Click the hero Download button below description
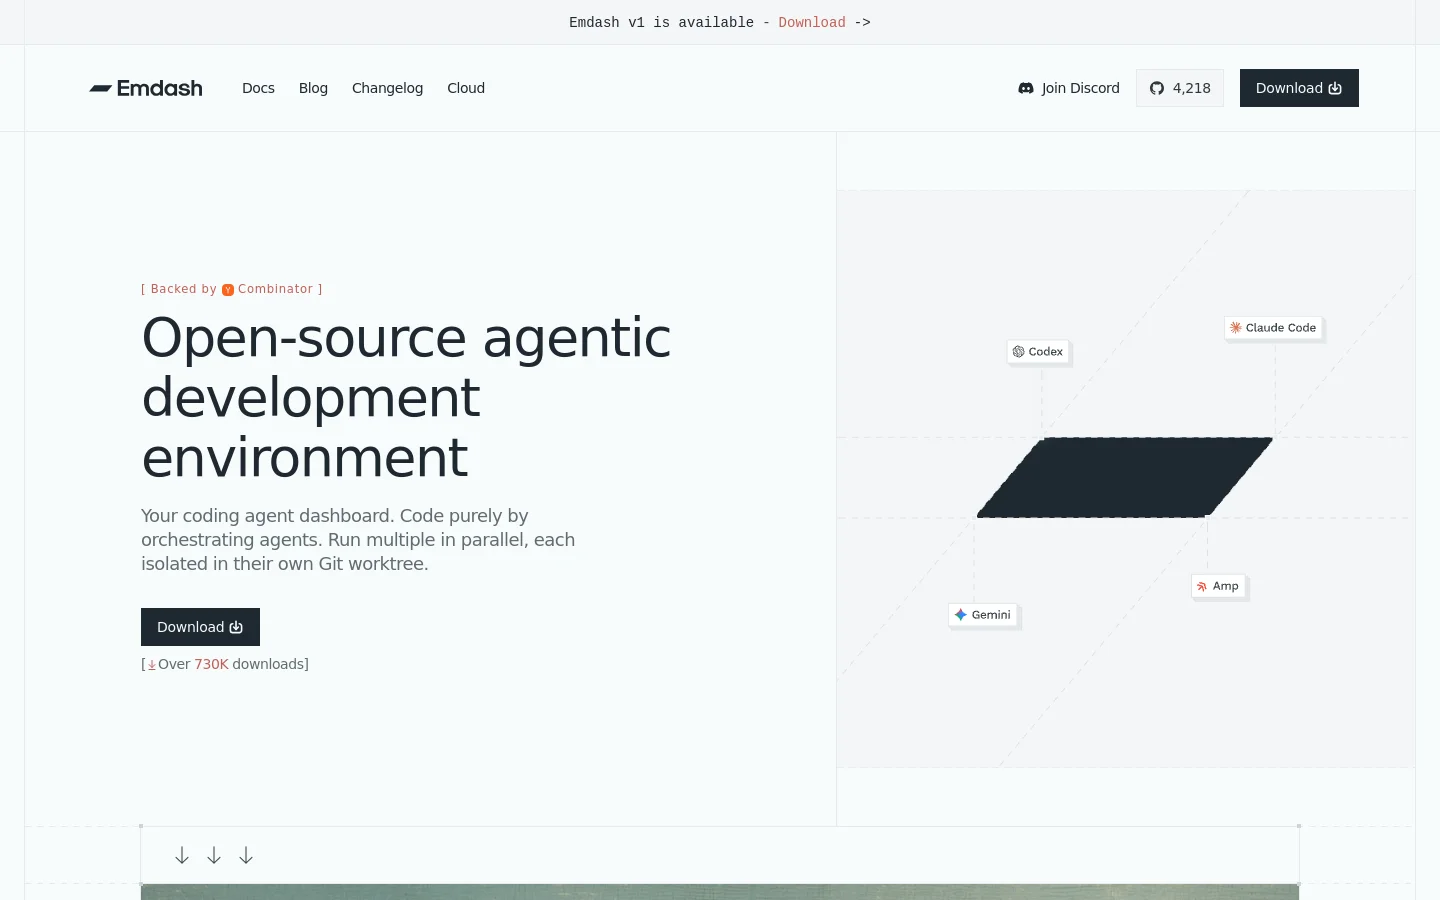This screenshot has height=900, width=1440. click(x=200, y=627)
